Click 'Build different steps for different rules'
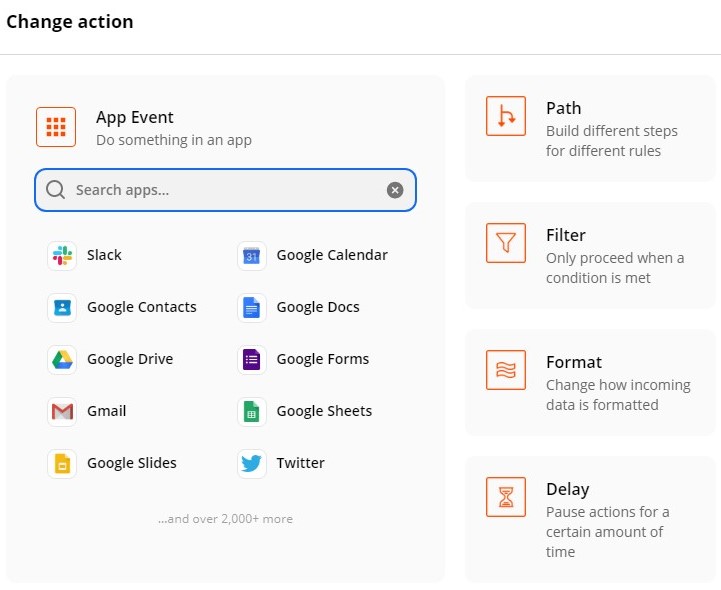Image resolution: width=721 pixels, height=590 pixels. pos(612,141)
